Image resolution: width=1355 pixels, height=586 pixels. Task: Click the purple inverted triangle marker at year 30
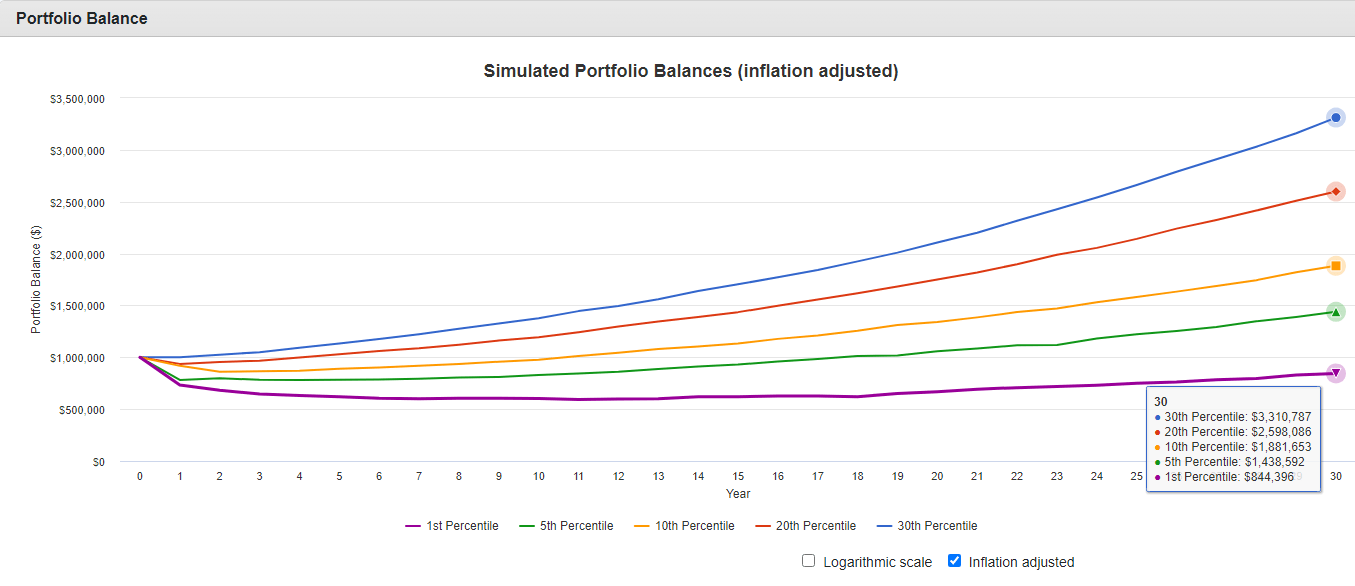(x=1335, y=373)
